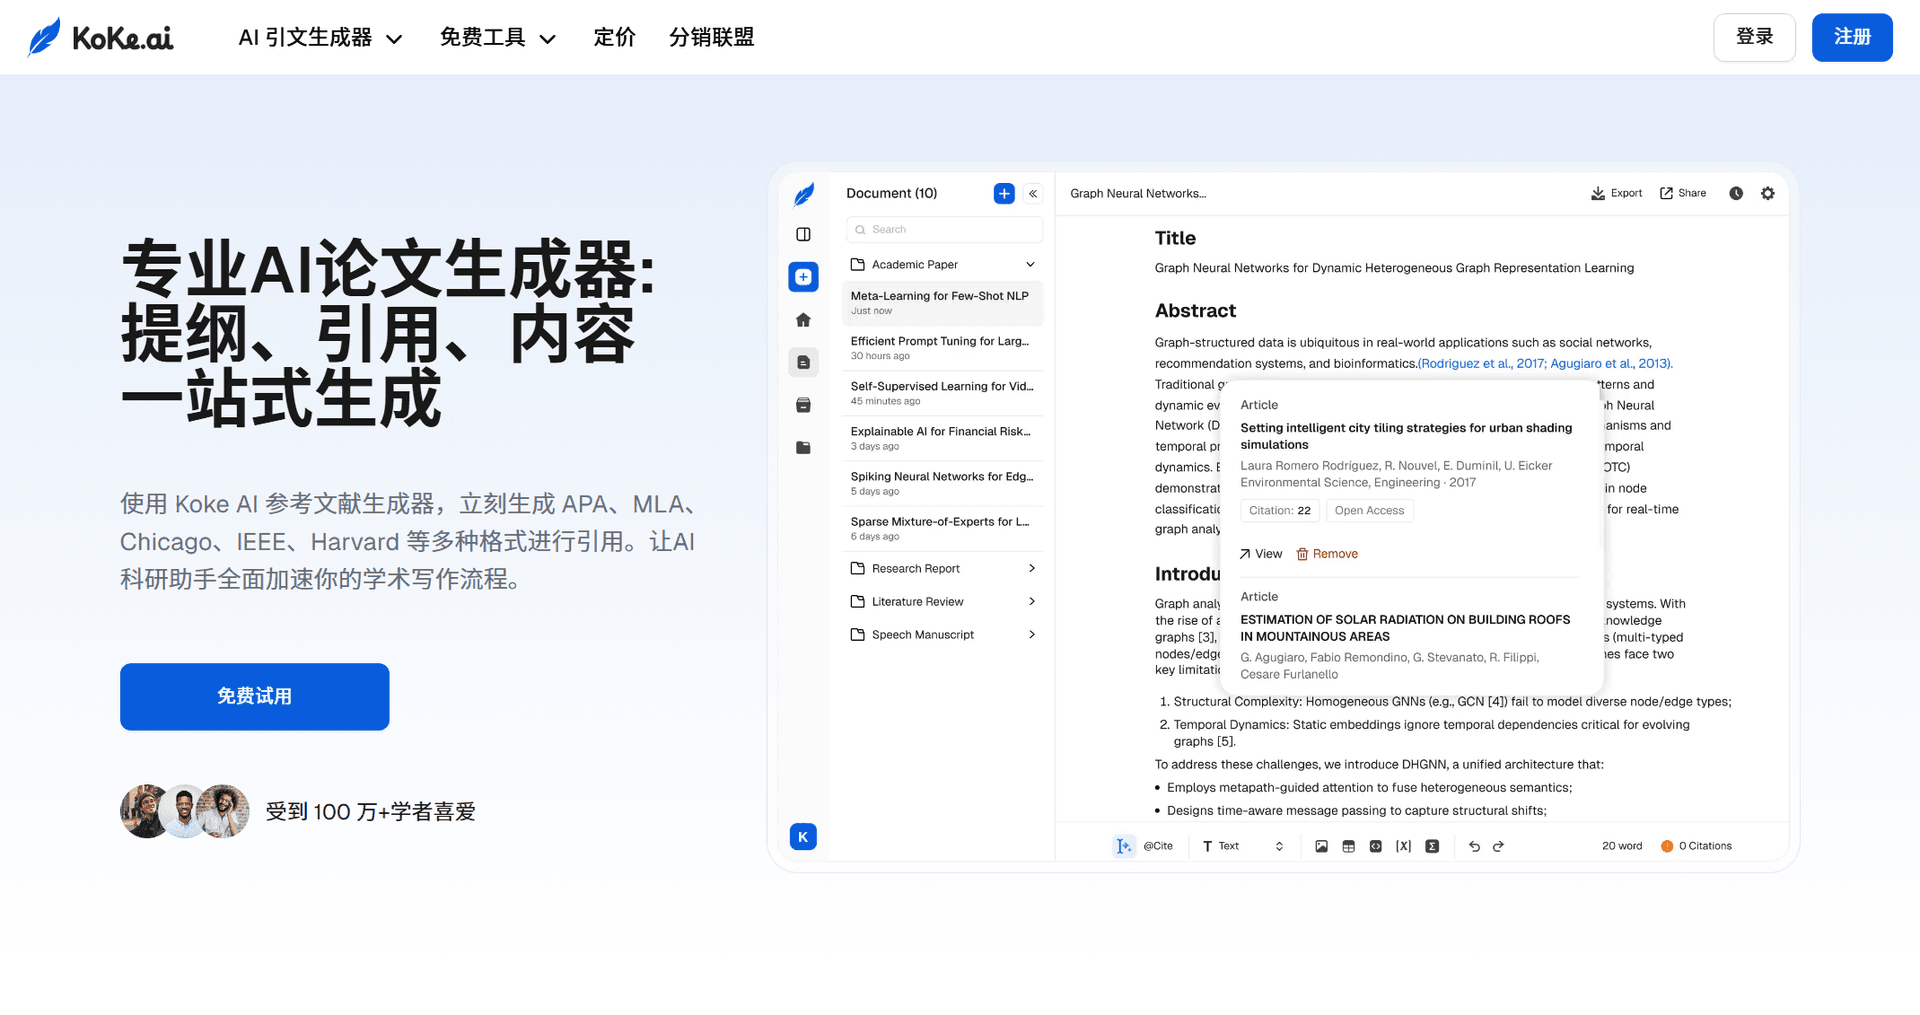
Task: Click the blue K avatar icon
Action: [x=803, y=837]
